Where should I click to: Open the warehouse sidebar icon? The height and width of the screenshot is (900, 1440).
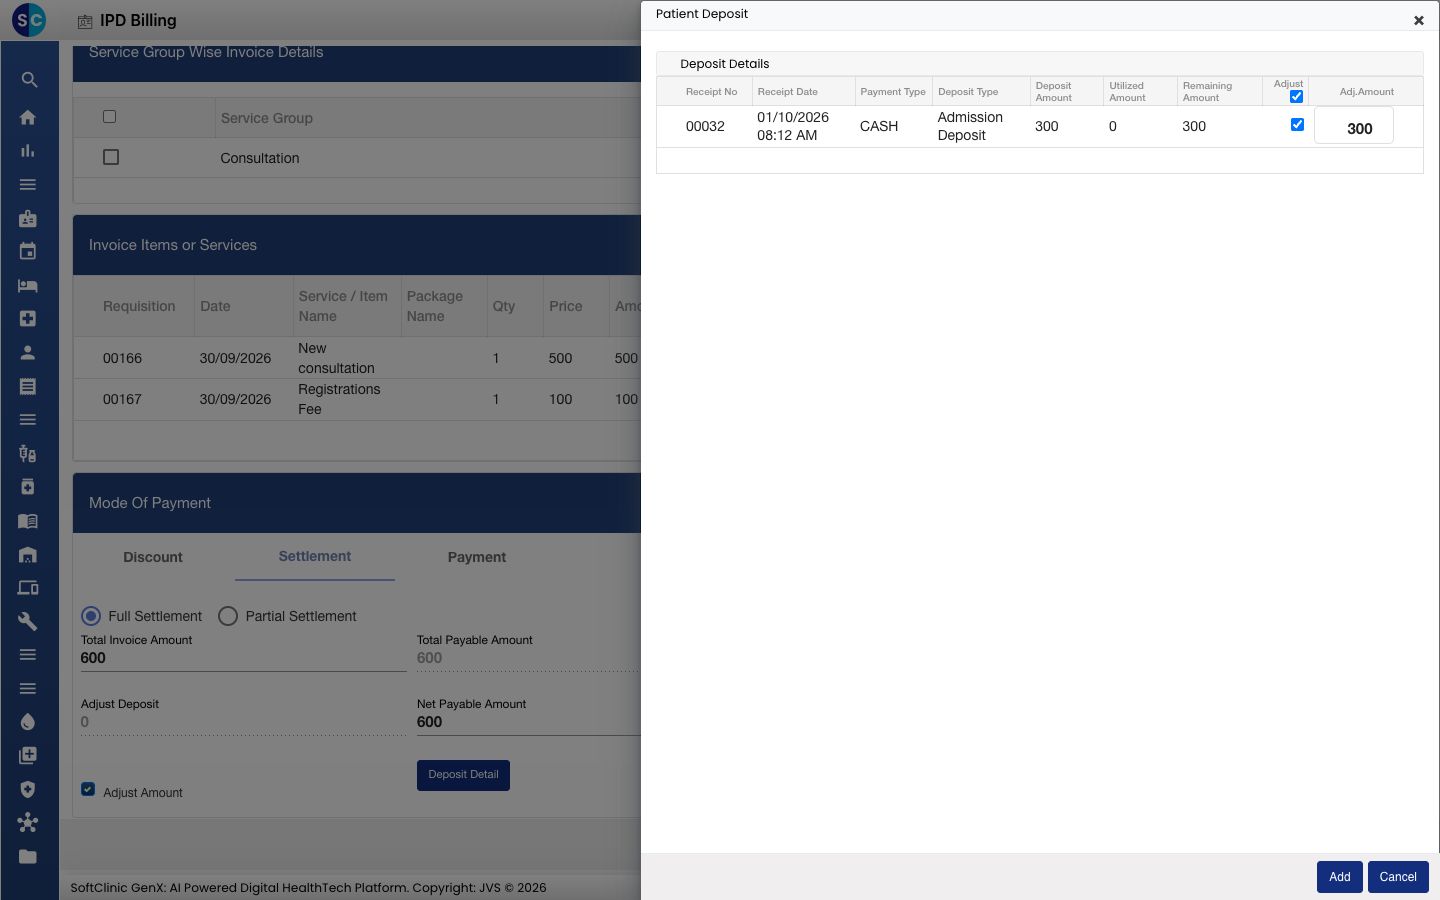pos(28,554)
